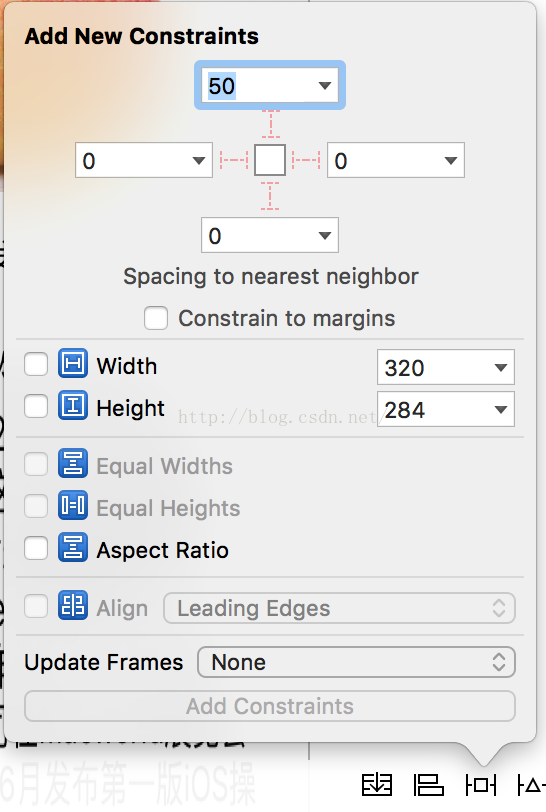Open the Embed In Stack button
Image resolution: width=546 pixels, height=812 pixels.
(x=377, y=785)
